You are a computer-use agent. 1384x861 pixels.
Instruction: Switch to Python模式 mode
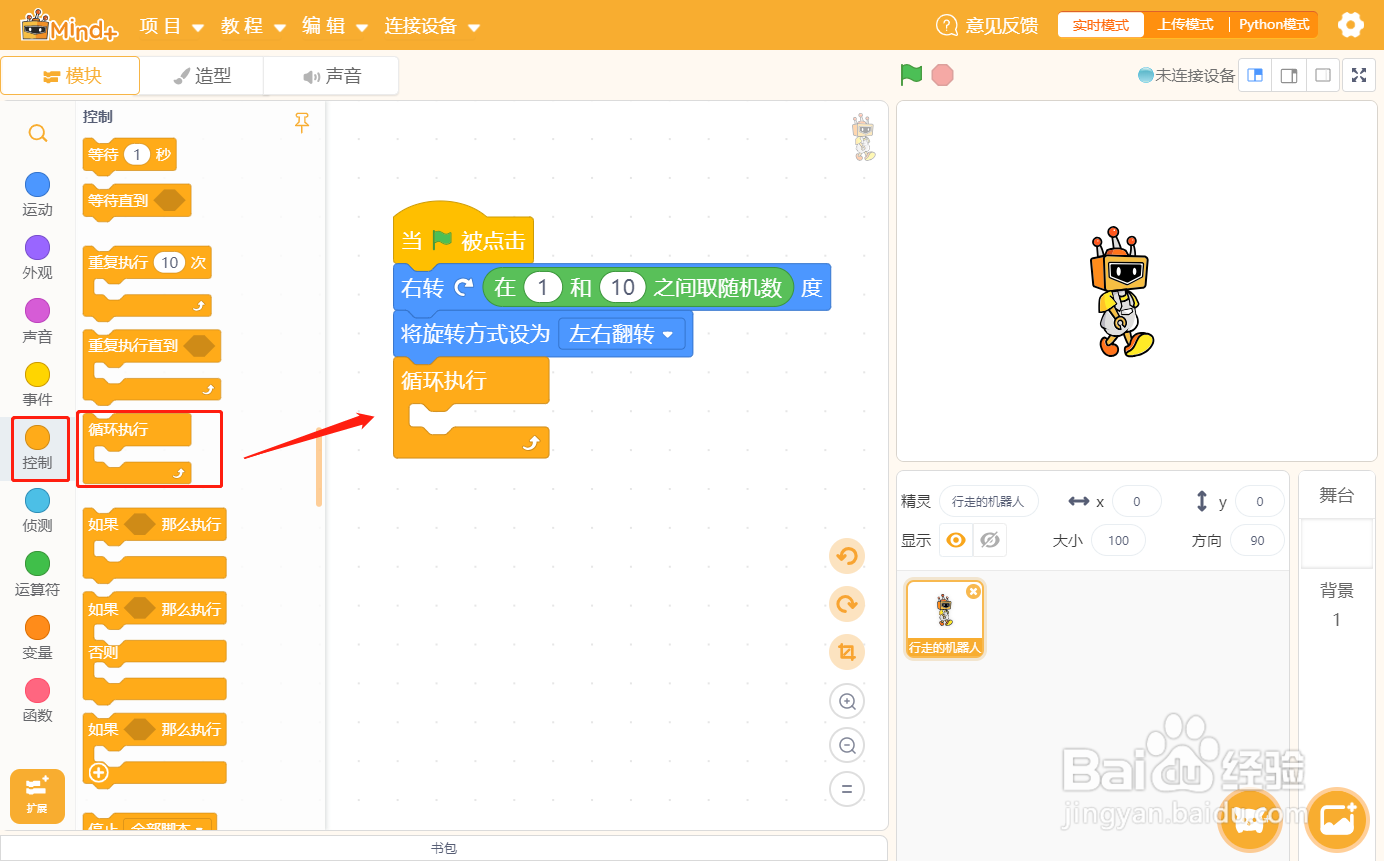[1274, 25]
